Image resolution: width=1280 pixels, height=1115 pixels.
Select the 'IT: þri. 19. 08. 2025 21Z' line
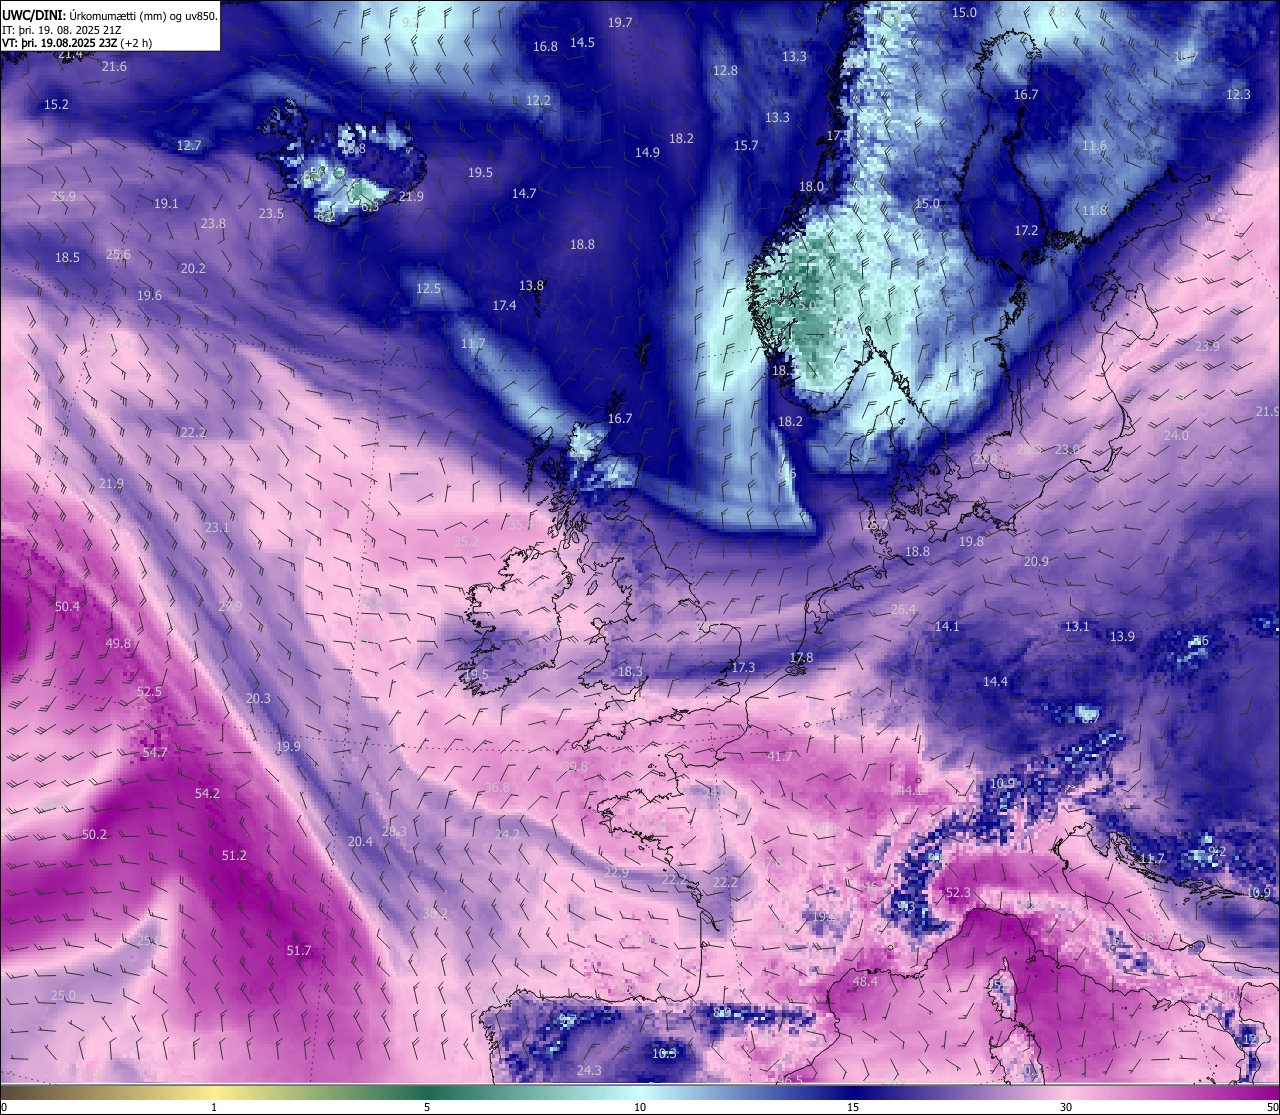click(62, 30)
